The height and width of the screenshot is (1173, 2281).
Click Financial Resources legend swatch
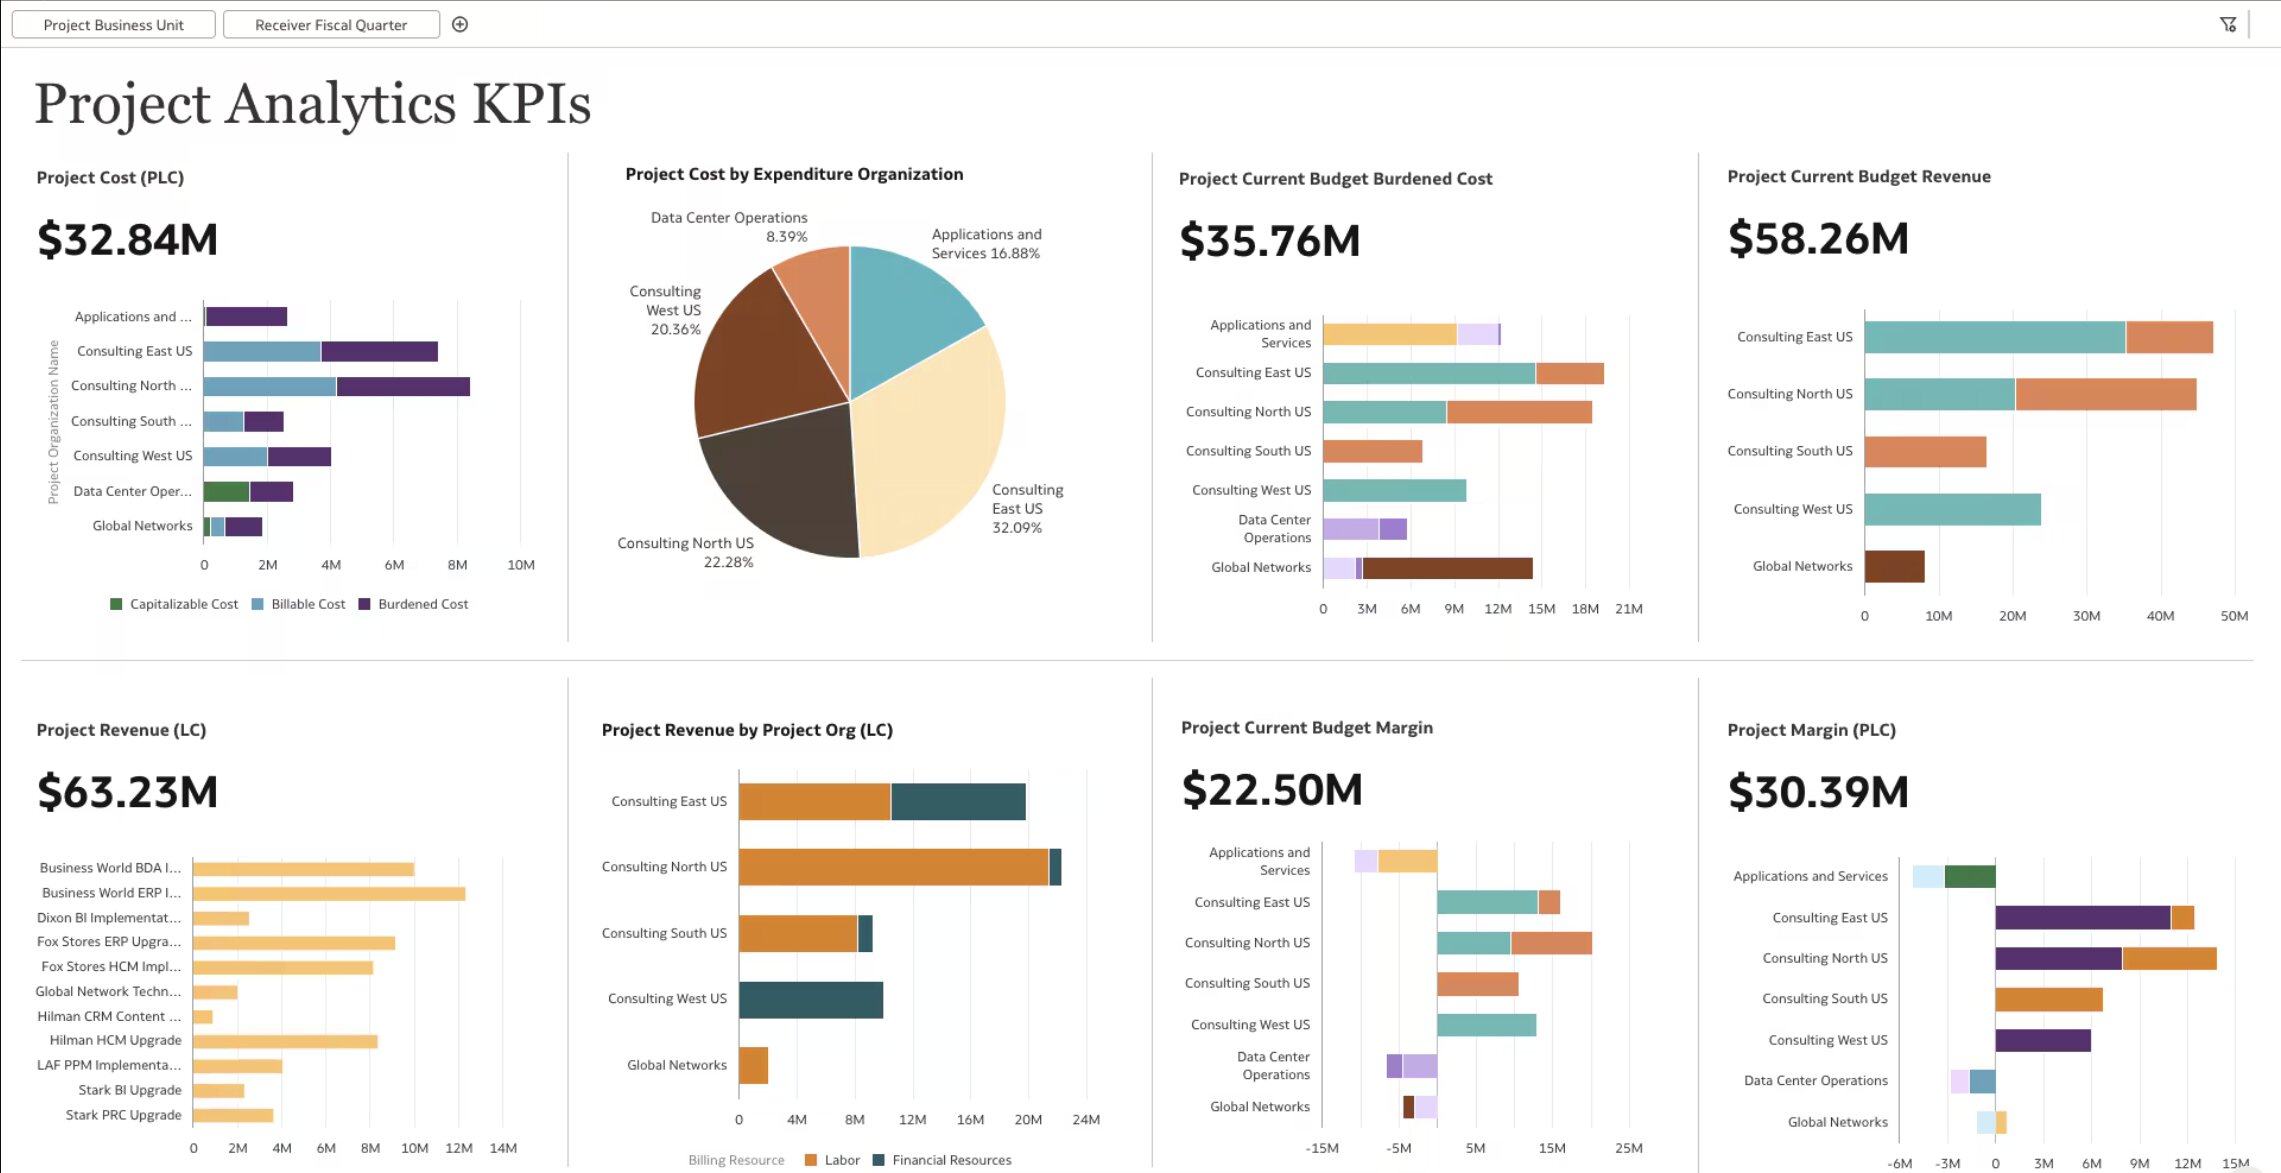point(879,1160)
